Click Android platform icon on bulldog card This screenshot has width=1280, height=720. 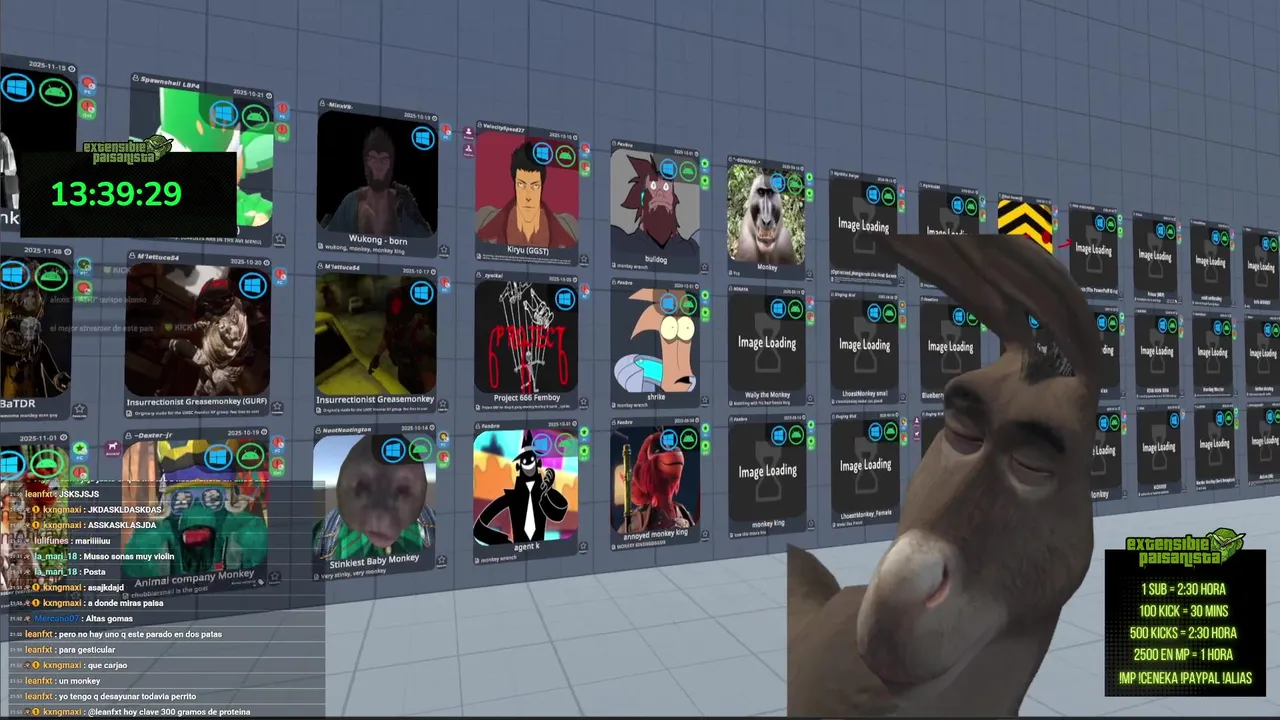[x=688, y=171]
